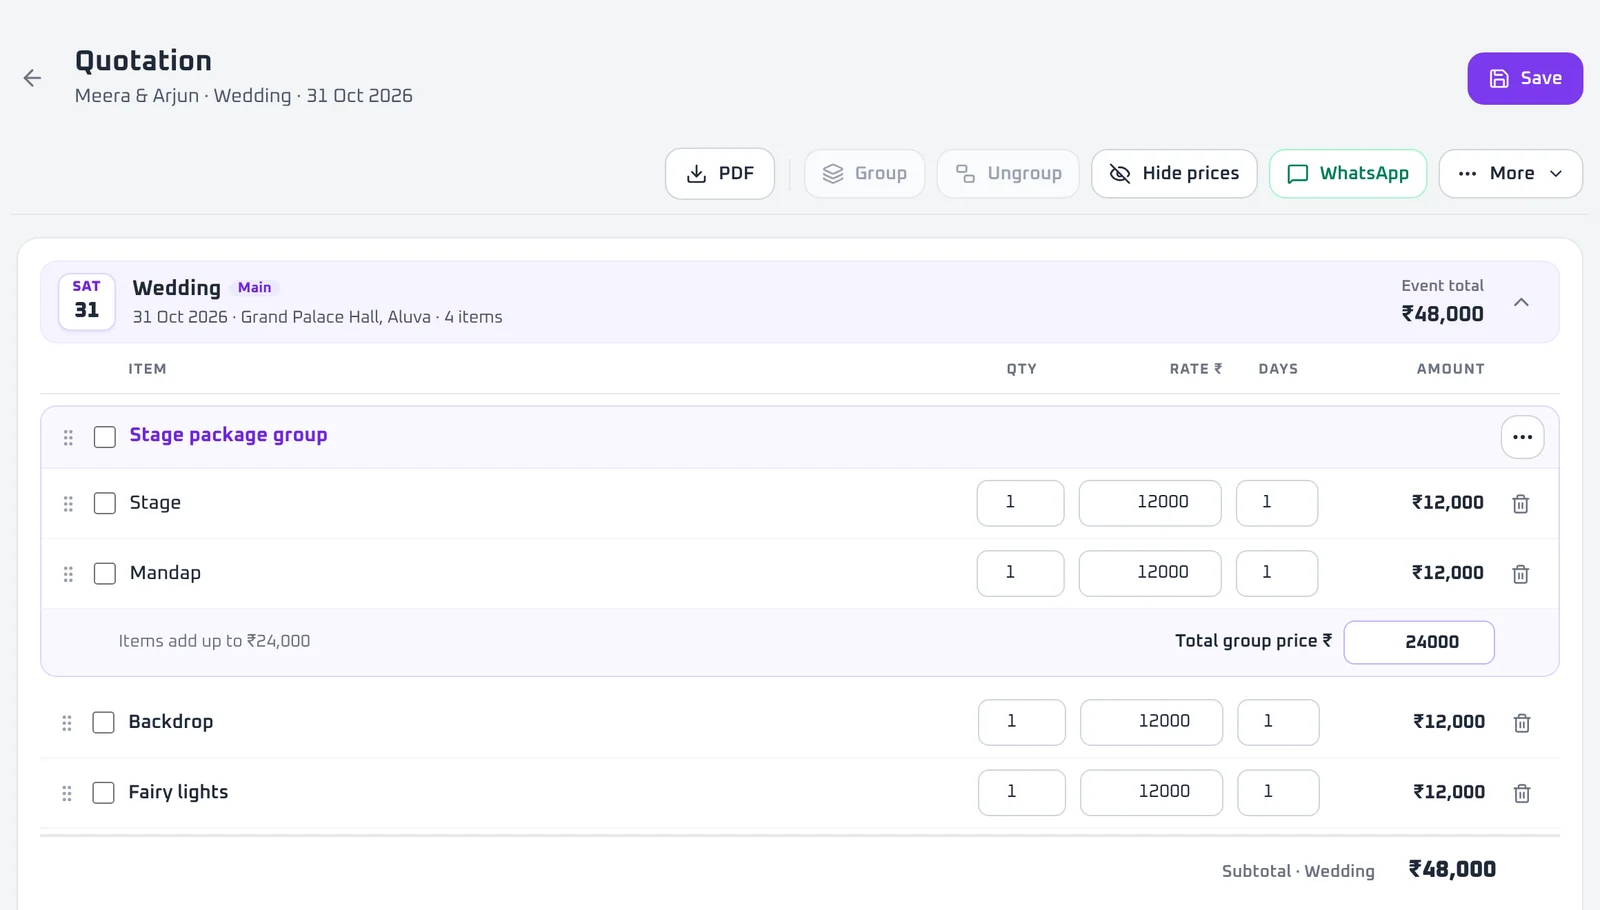The height and width of the screenshot is (910, 1600).
Task: Check the Fairy lights checkbox
Action: pyautogui.click(x=104, y=793)
